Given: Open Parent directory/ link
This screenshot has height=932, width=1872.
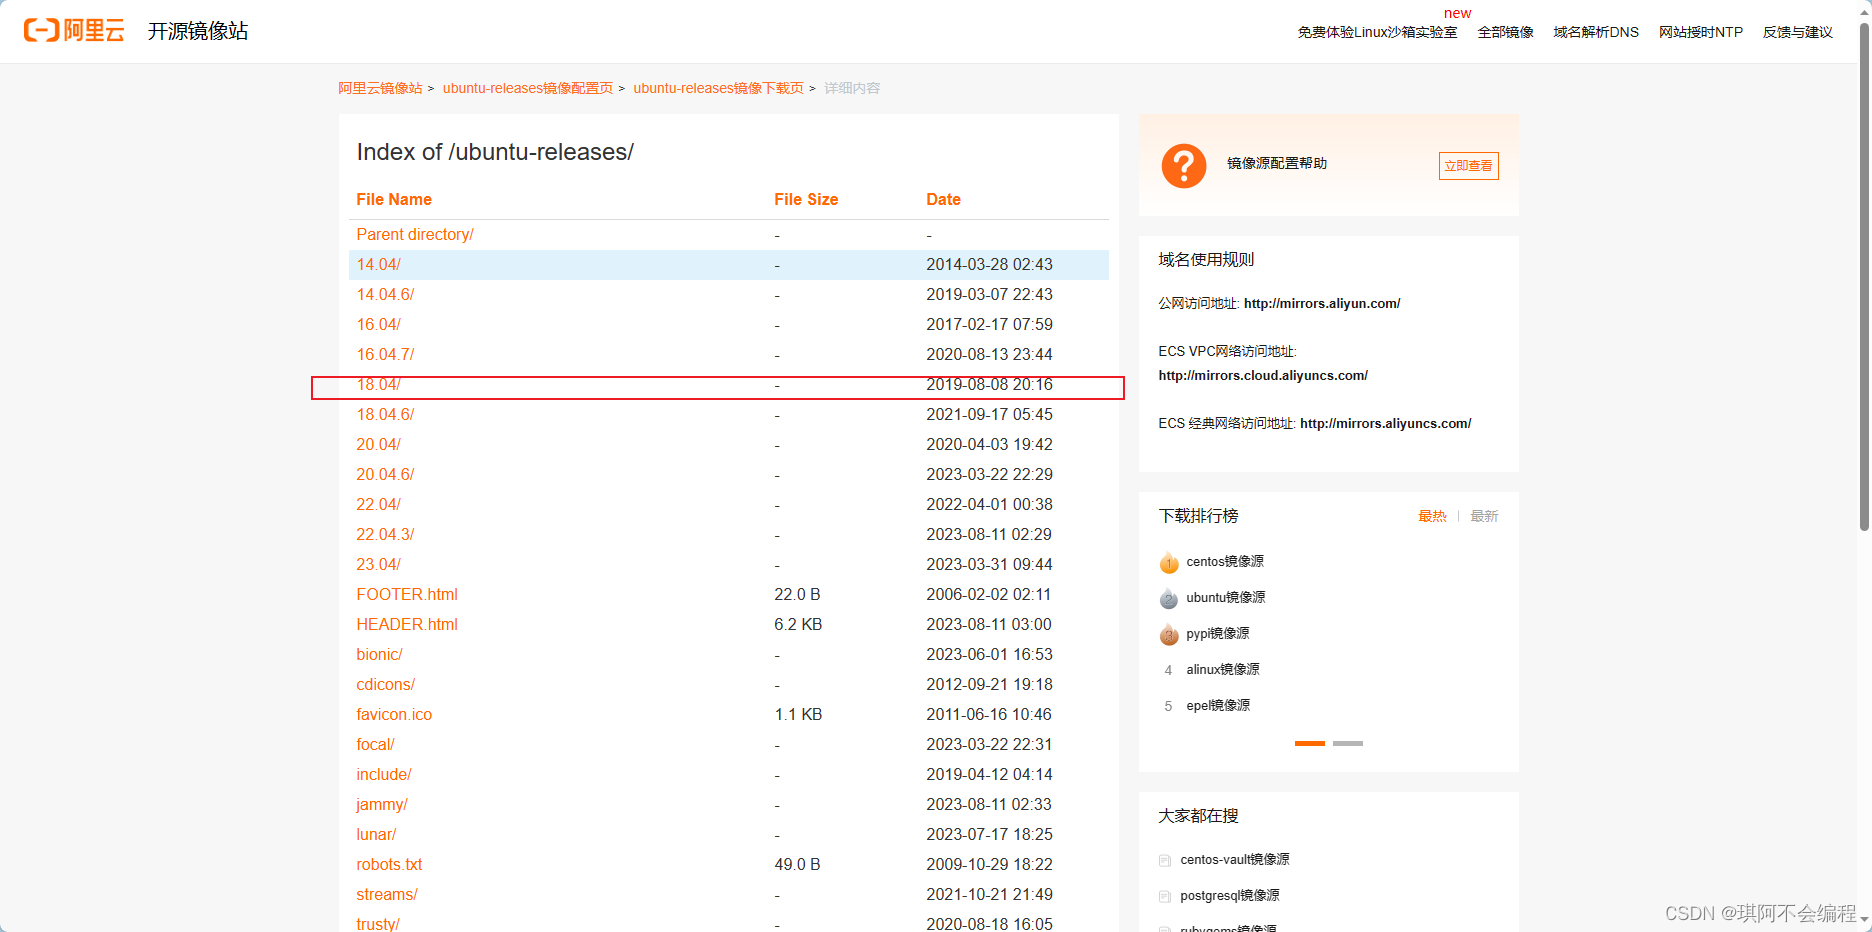Looking at the screenshot, I should pyautogui.click(x=415, y=234).
